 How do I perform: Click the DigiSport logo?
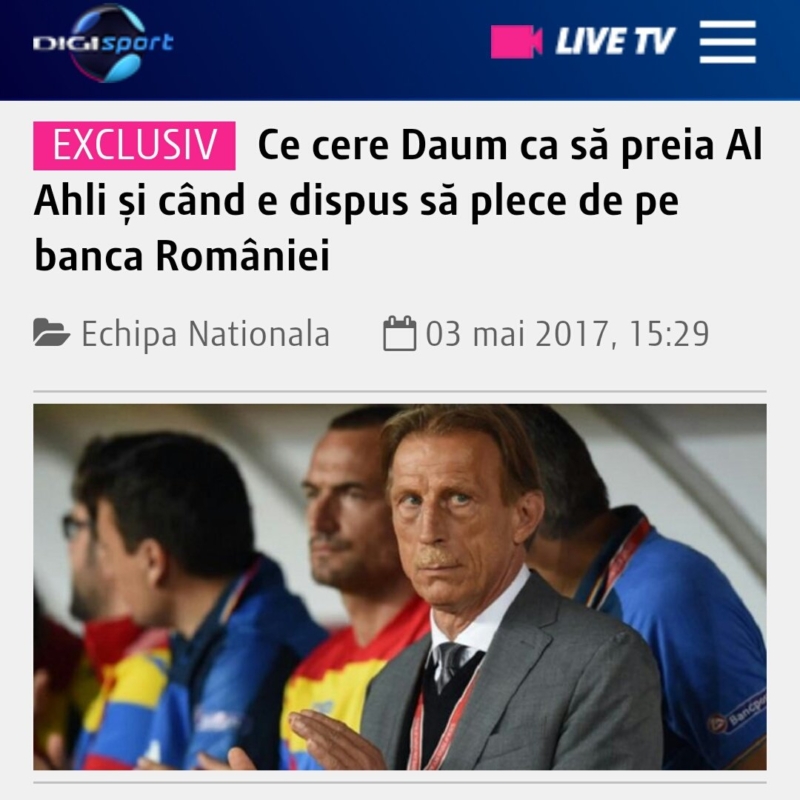pos(103,43)
